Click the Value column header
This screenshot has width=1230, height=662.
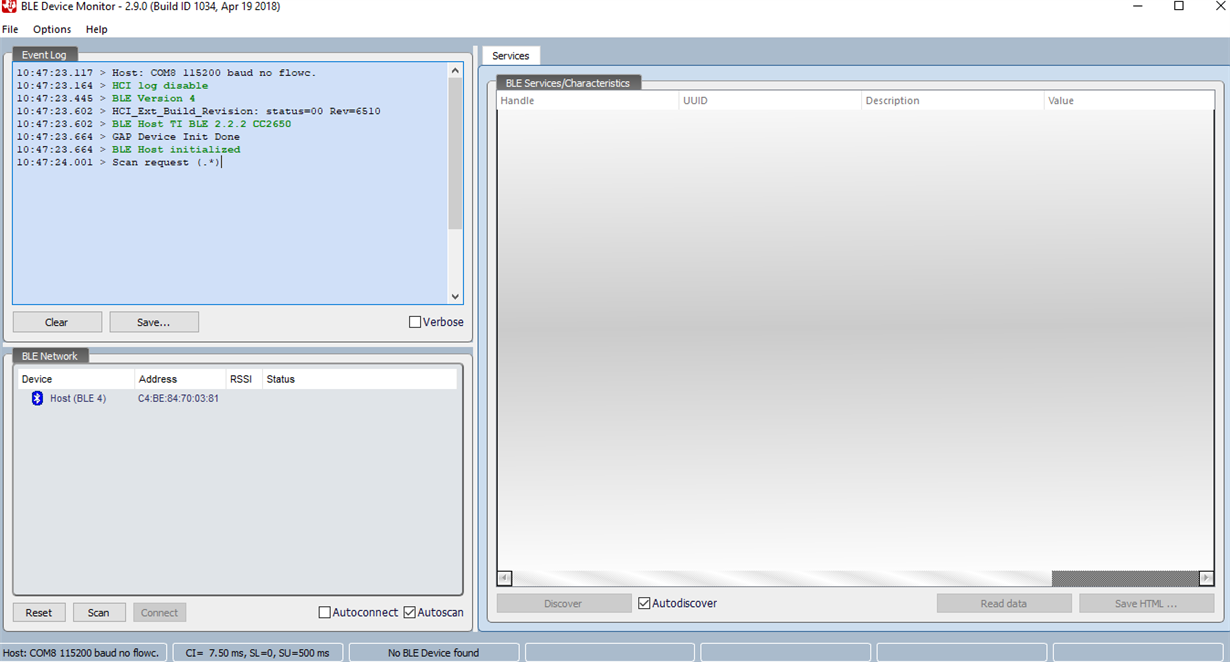click(1129, 101)
